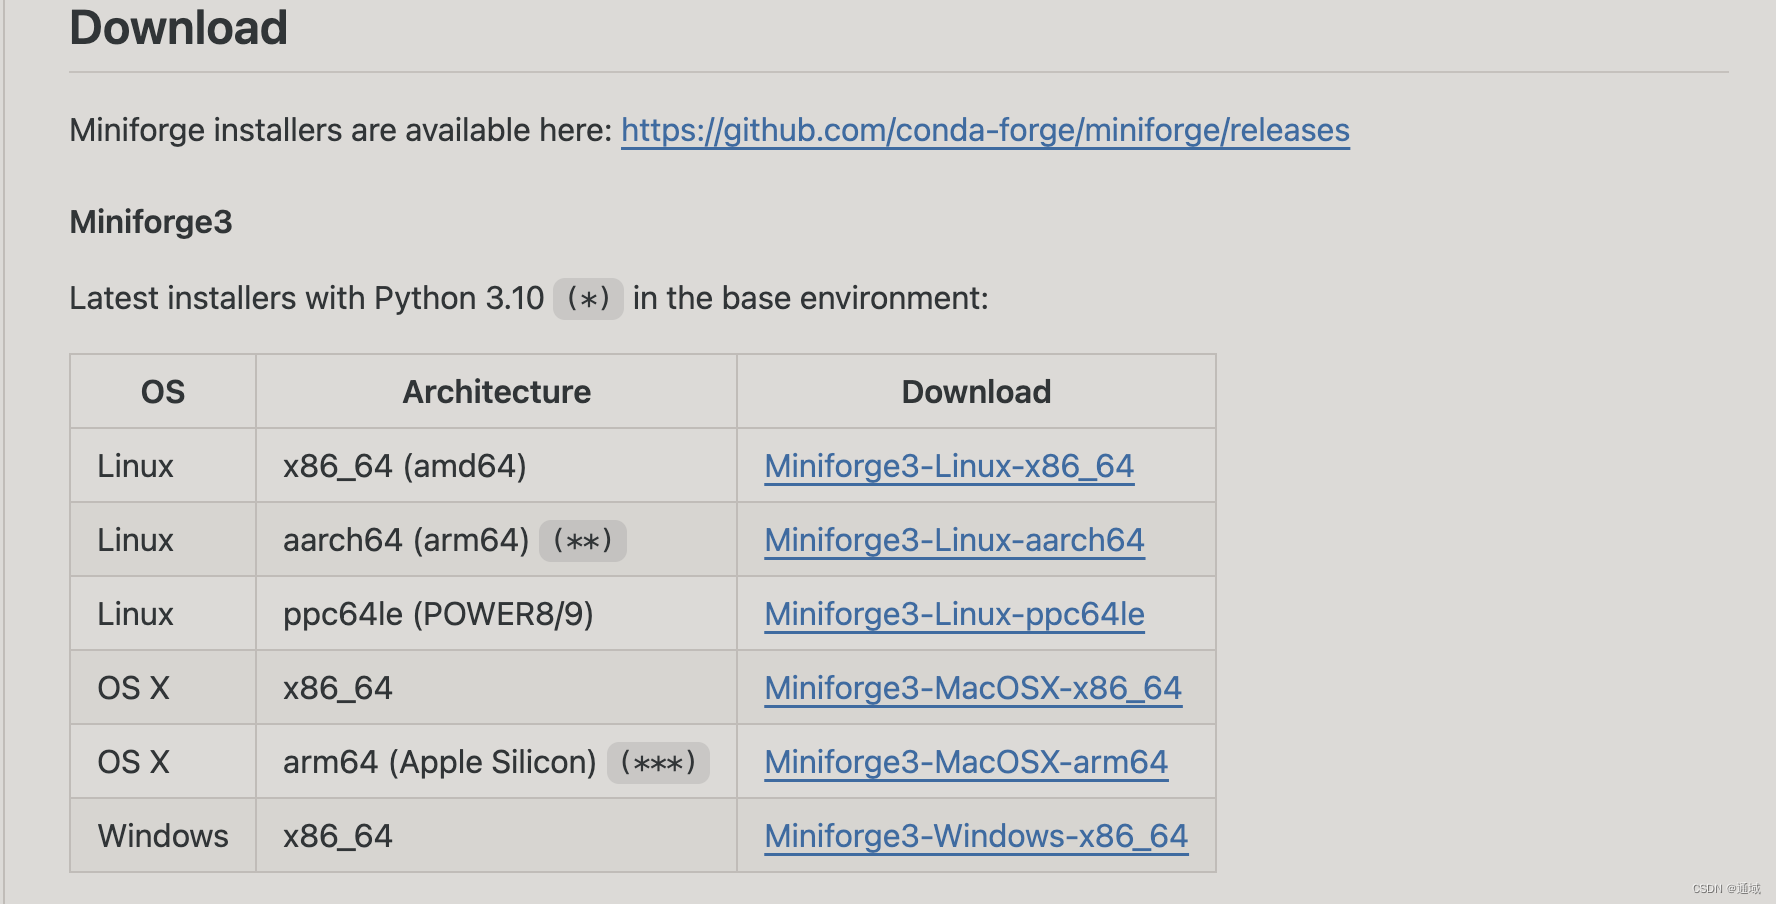Image resolution: width=1776 pixels, height=904 pixels.
Task: Open the GitHub miniforge releases link
Action: pos(985,130)
